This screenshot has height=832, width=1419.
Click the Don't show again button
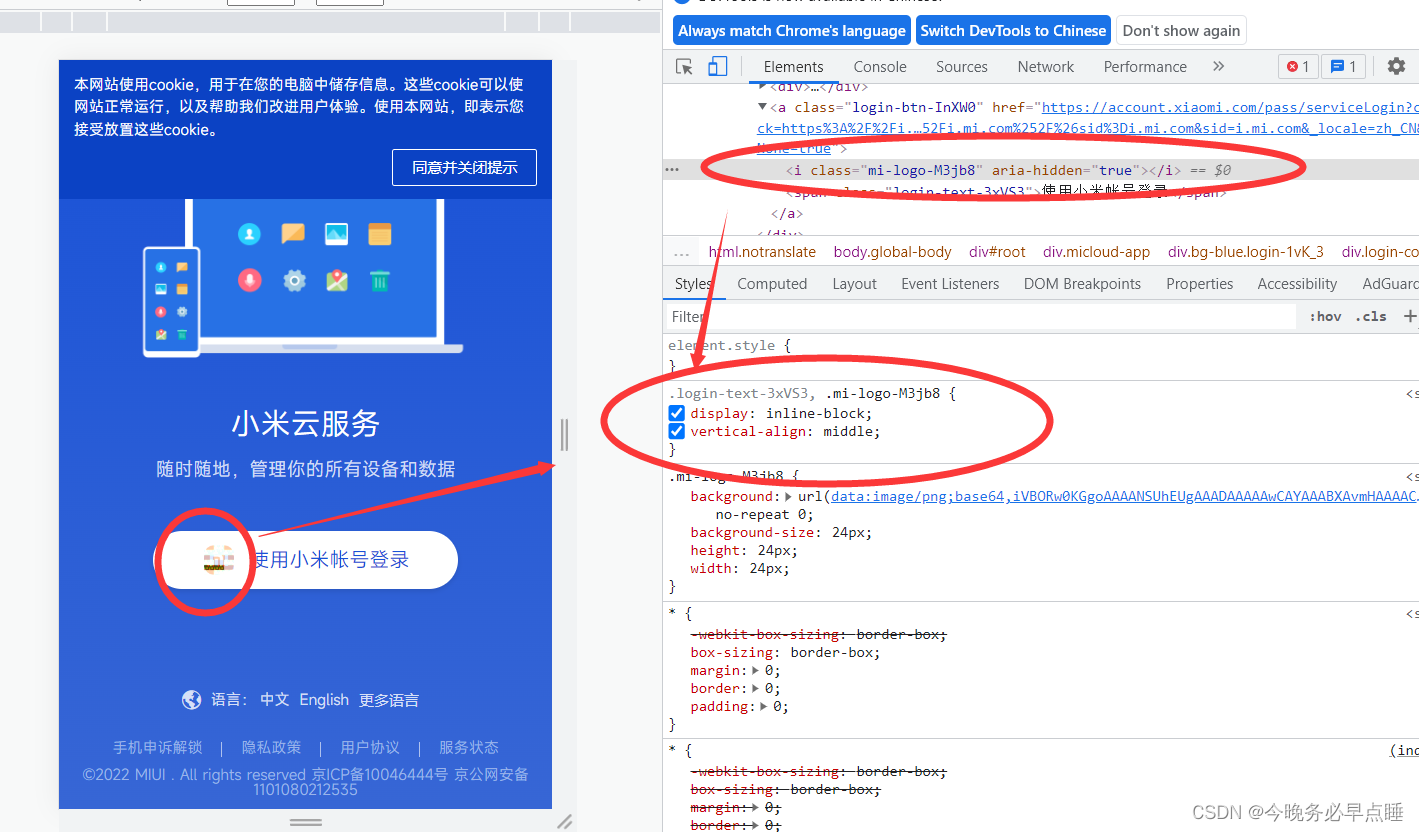click(1181, 30)
